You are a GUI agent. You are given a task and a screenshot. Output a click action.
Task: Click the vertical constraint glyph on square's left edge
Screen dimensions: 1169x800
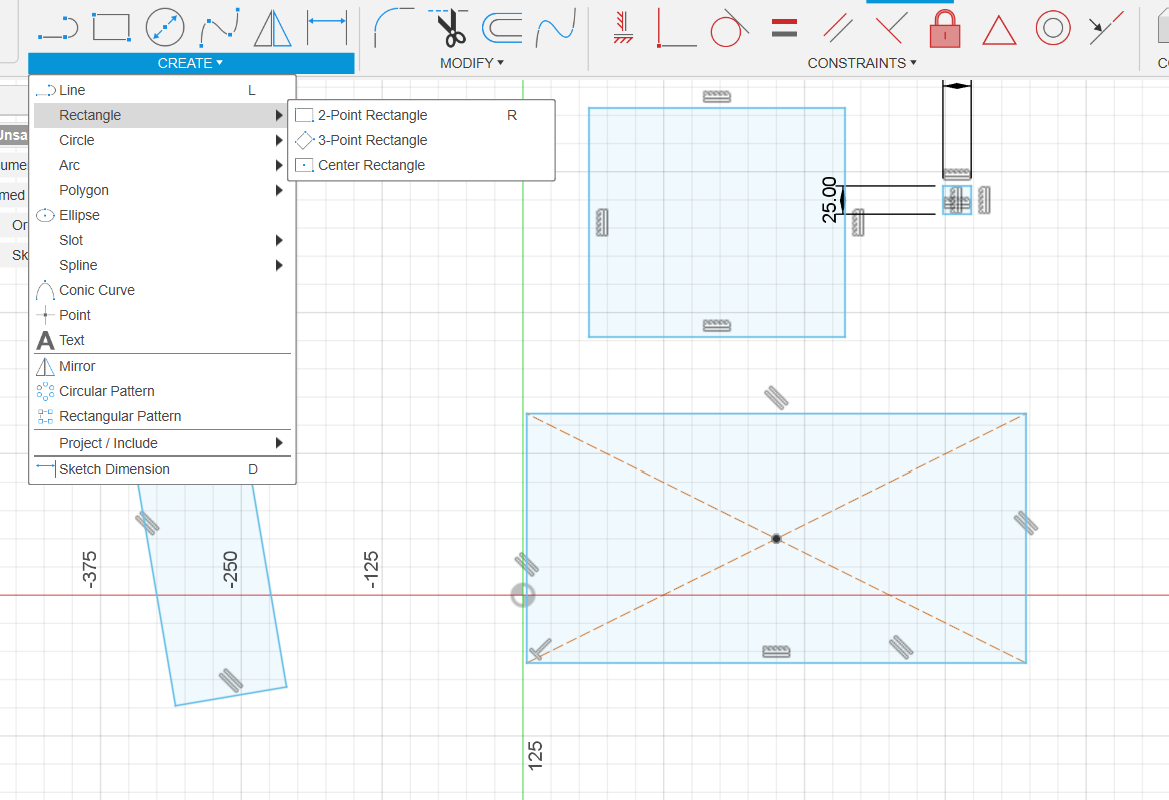(602, 222)
